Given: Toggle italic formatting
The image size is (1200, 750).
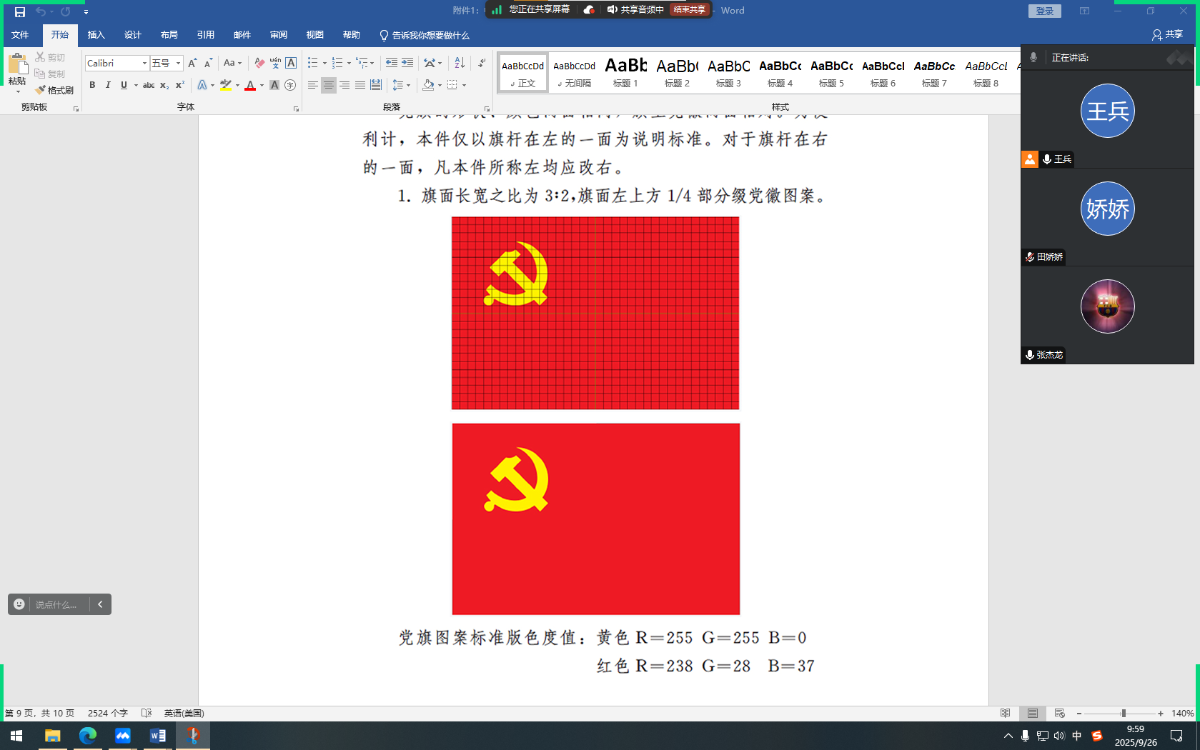Looking at the screenshot, I should [x=106, y=85].
